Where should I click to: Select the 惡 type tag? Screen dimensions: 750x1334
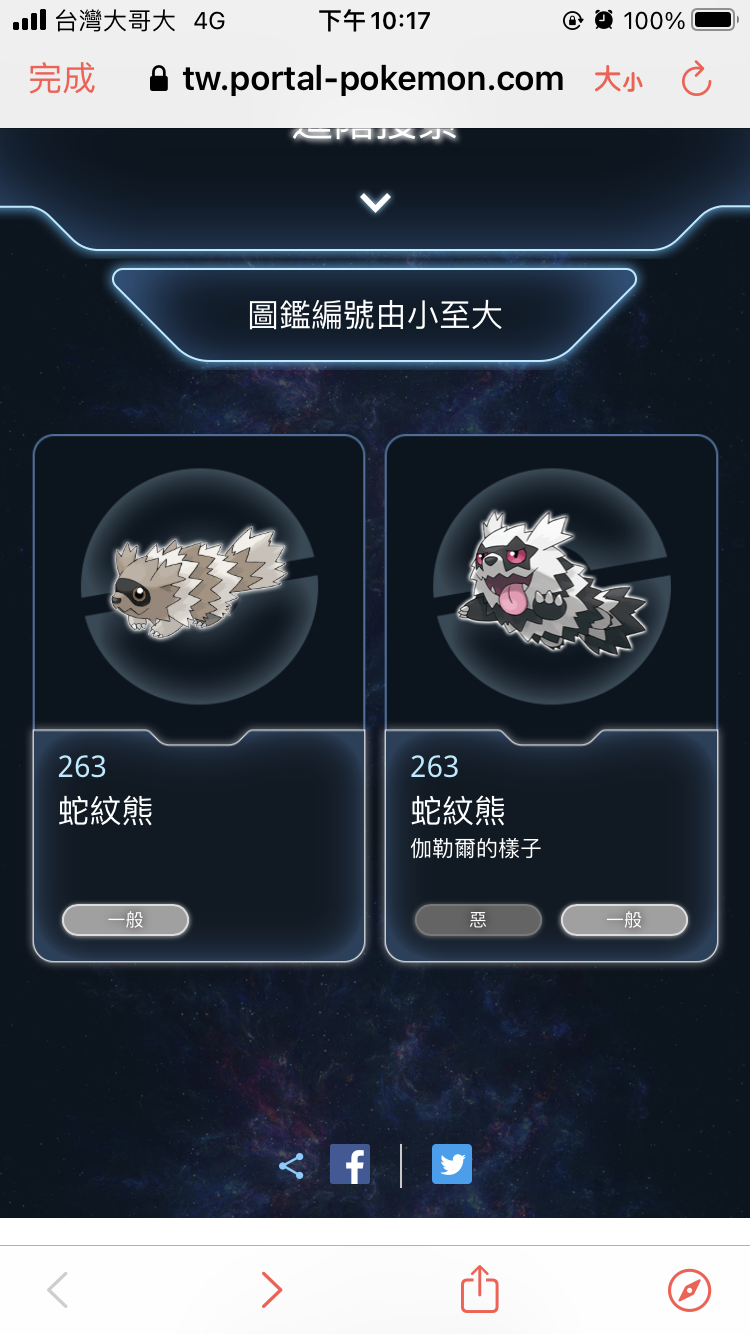pos(478,920)
